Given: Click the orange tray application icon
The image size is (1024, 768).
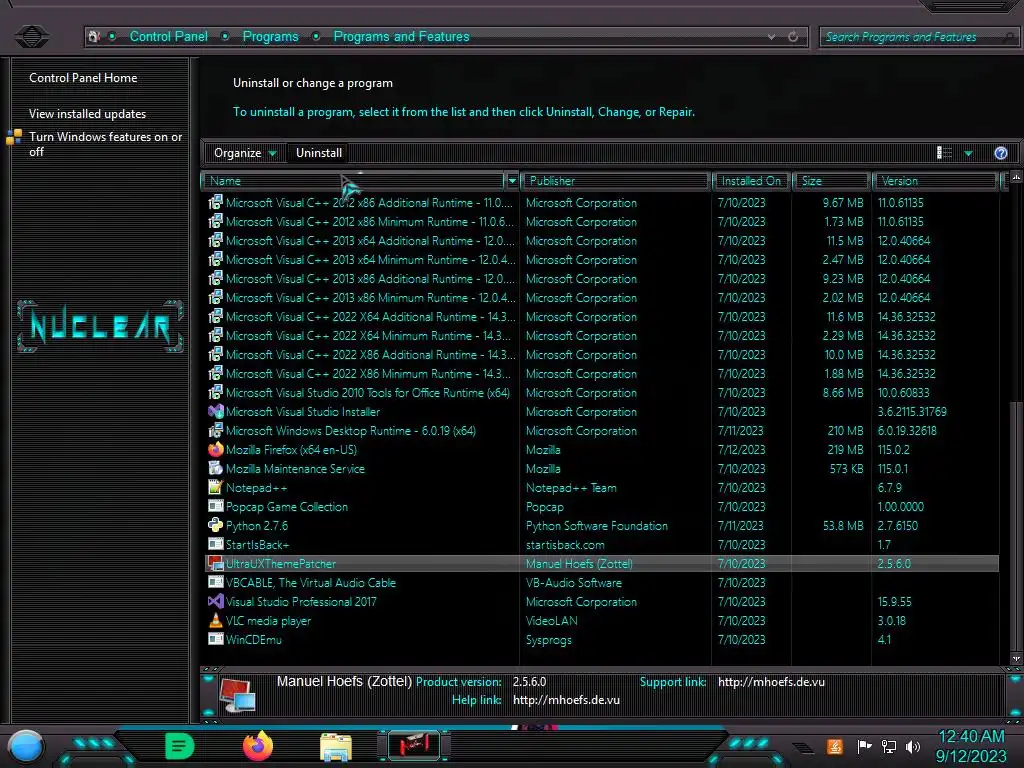Looking at the screenshot, I should pos(835,746).
